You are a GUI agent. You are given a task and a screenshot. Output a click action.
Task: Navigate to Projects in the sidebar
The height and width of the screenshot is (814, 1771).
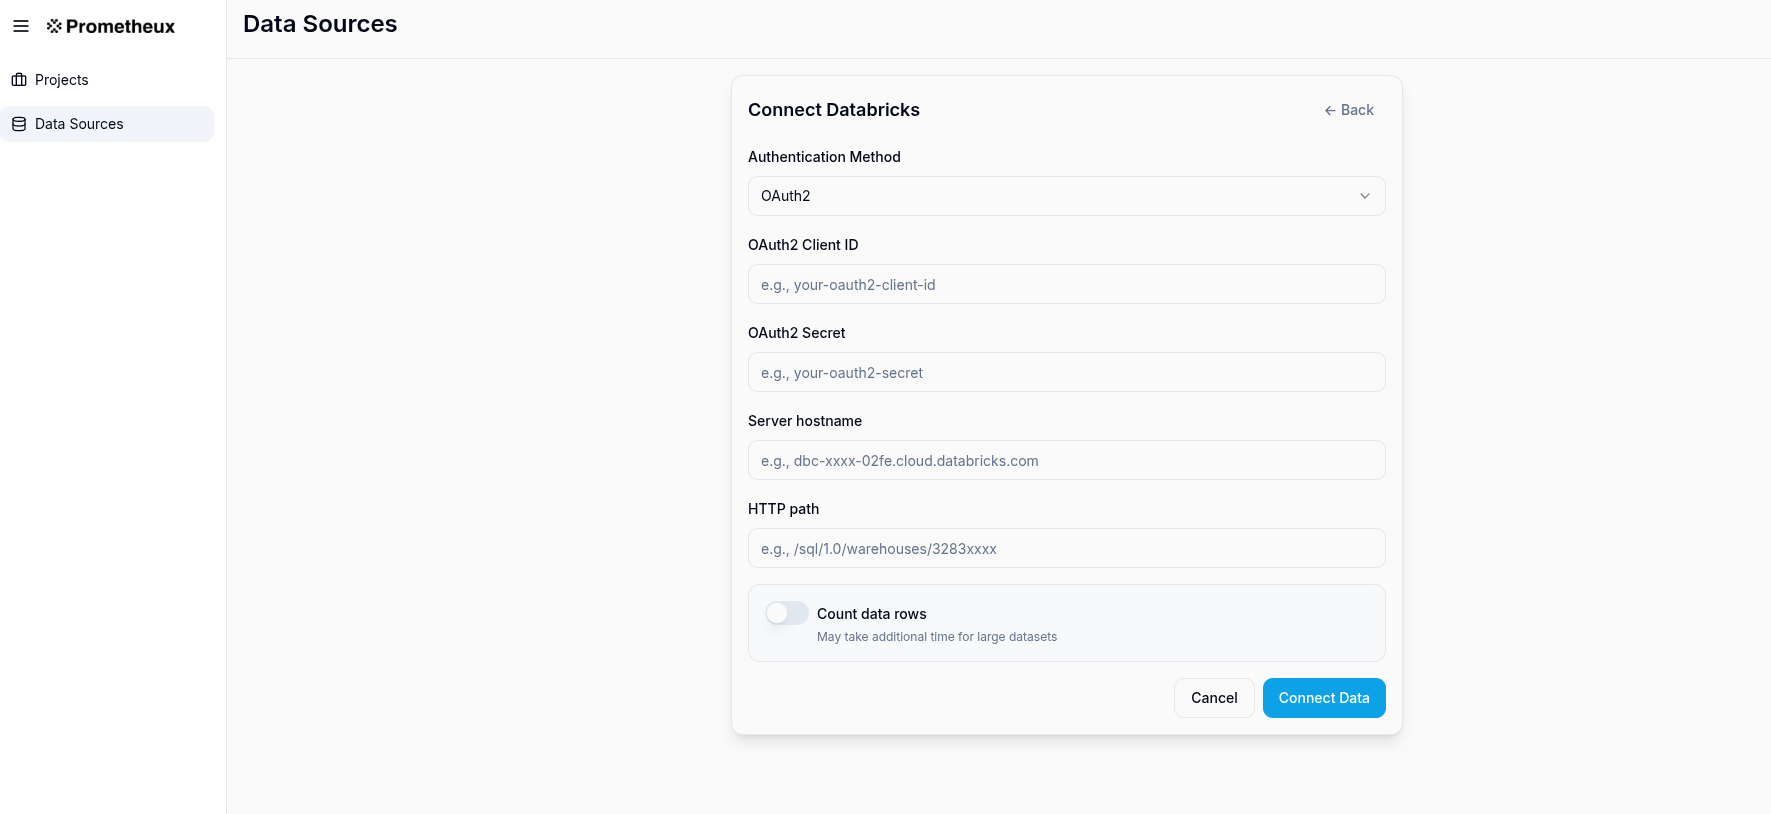coord(62,79)
